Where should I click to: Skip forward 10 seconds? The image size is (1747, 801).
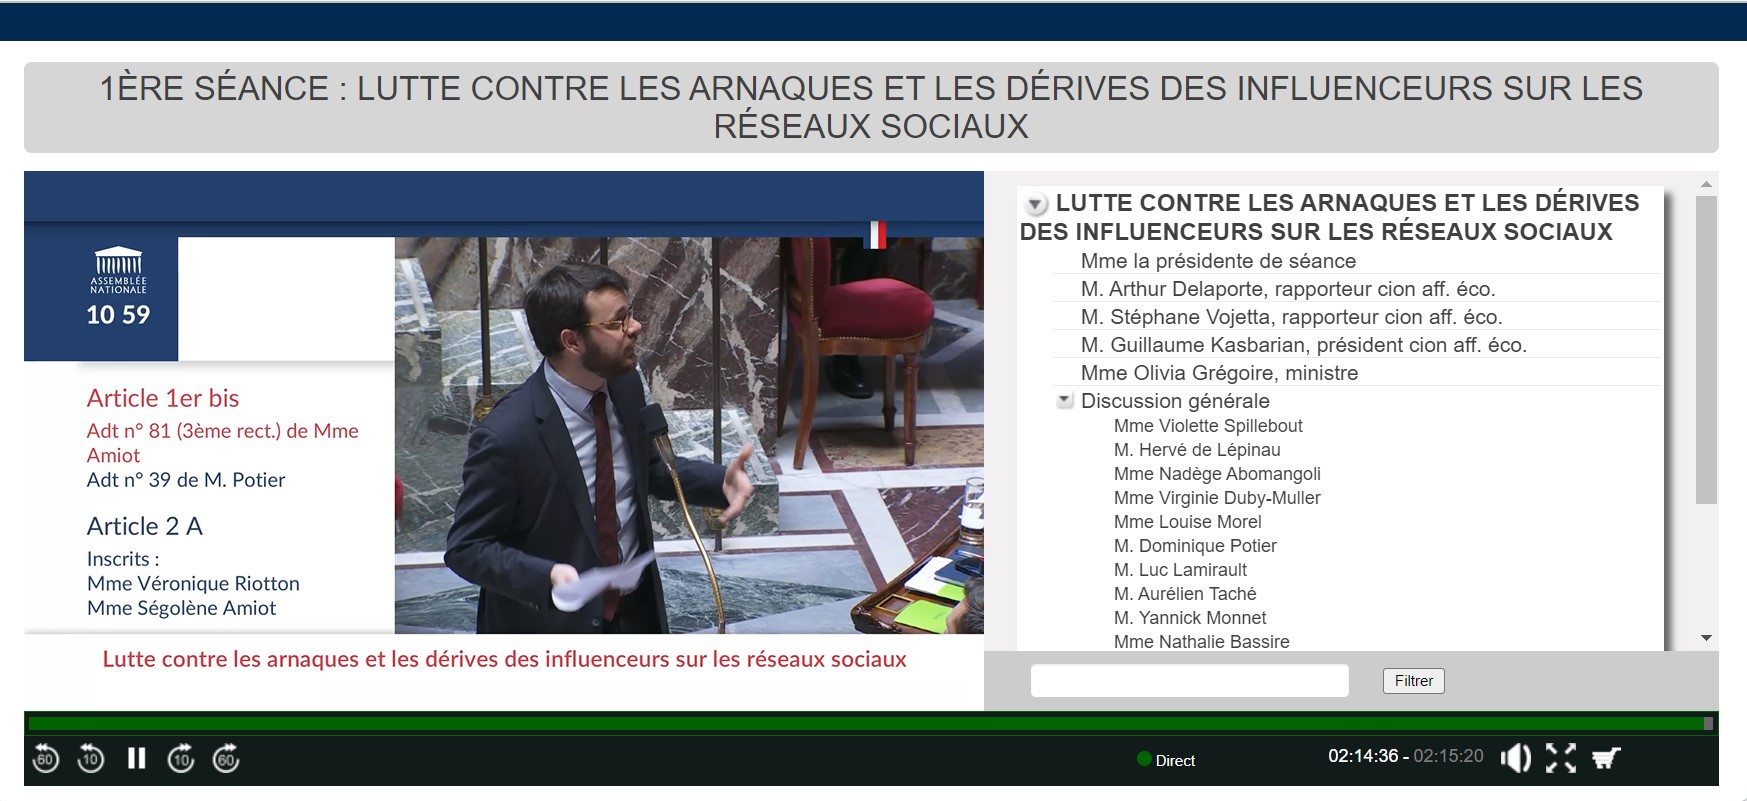pyautogui.click(x=181, y=759)
